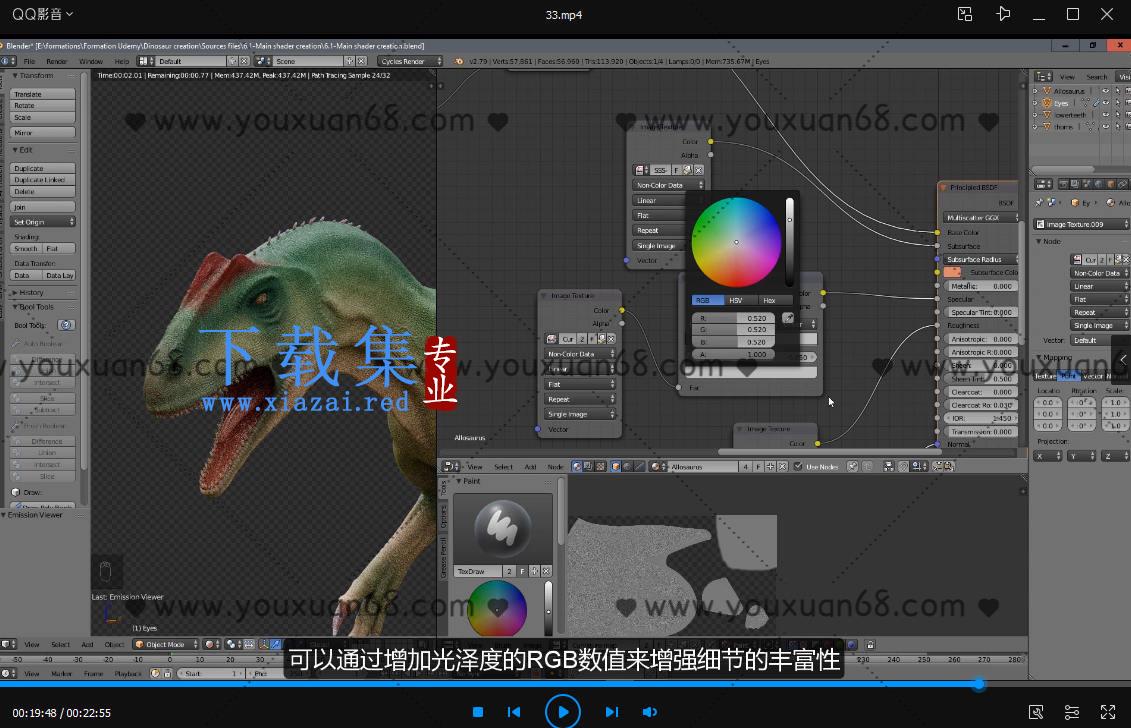
Task: Click the video progress bar handle
Action: [979, 684]
